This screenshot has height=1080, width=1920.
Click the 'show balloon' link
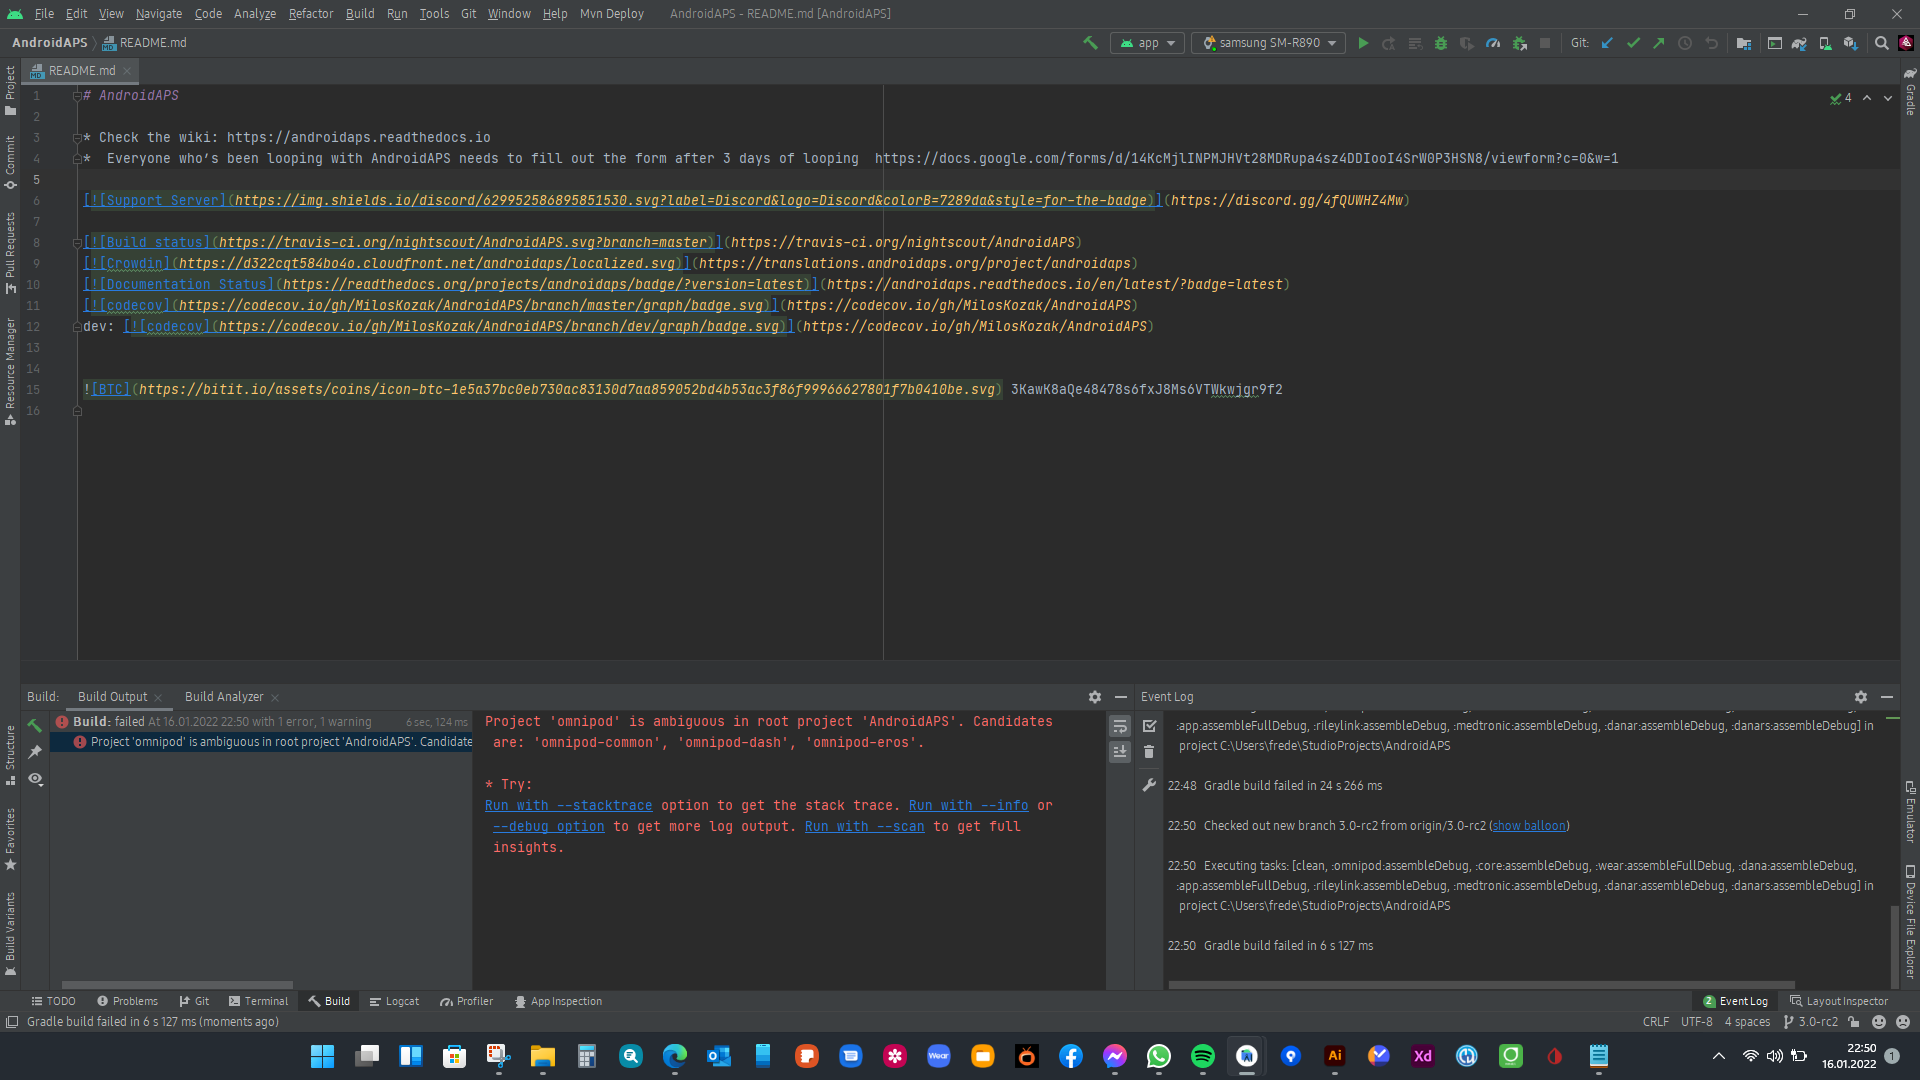tap(1528, 825)
